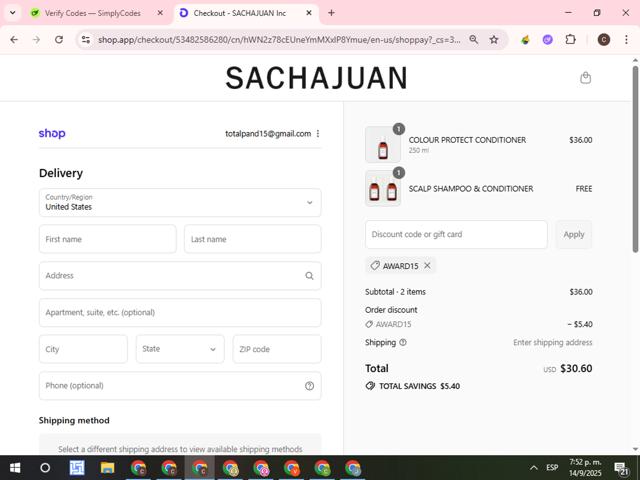Close the Checkout - SACHAJUAN tab
Viewport: 640px width, 480px height.
[x=309, y=13]
